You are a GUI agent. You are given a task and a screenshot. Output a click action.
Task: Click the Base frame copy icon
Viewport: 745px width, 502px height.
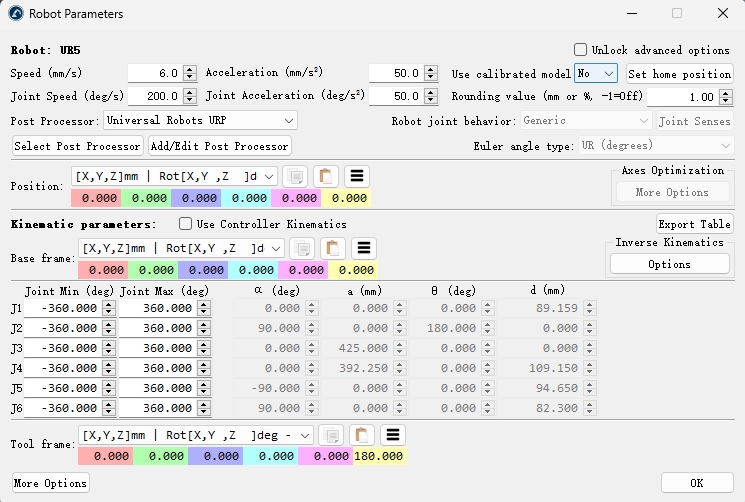302,247
